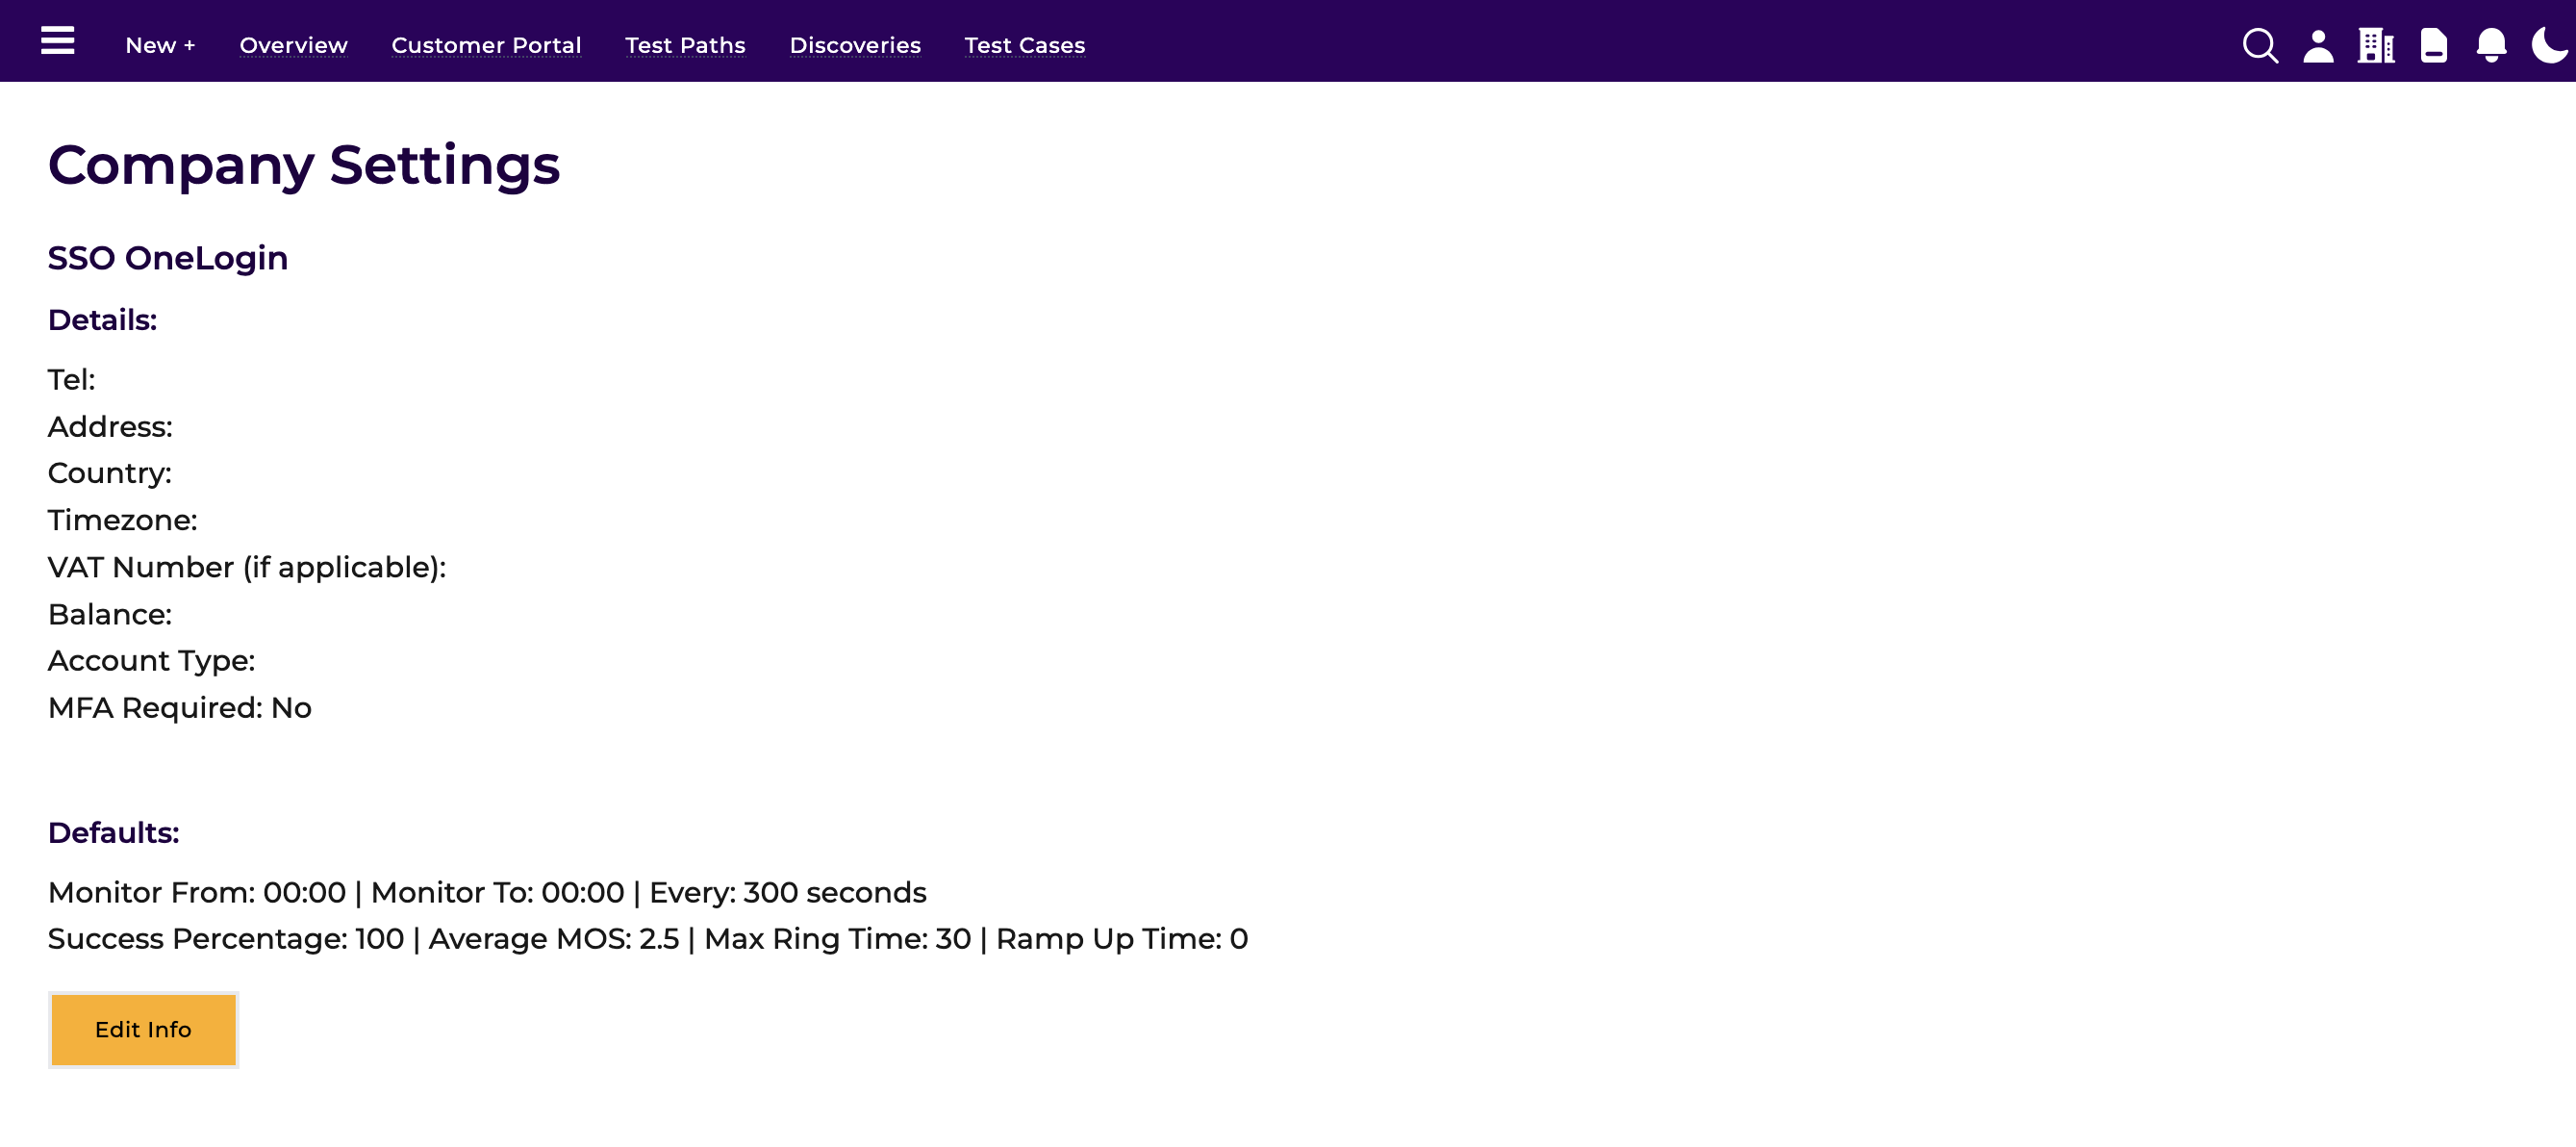Click the Edit Info button
This screenshot has width=2576, height=1147.
143,1029
